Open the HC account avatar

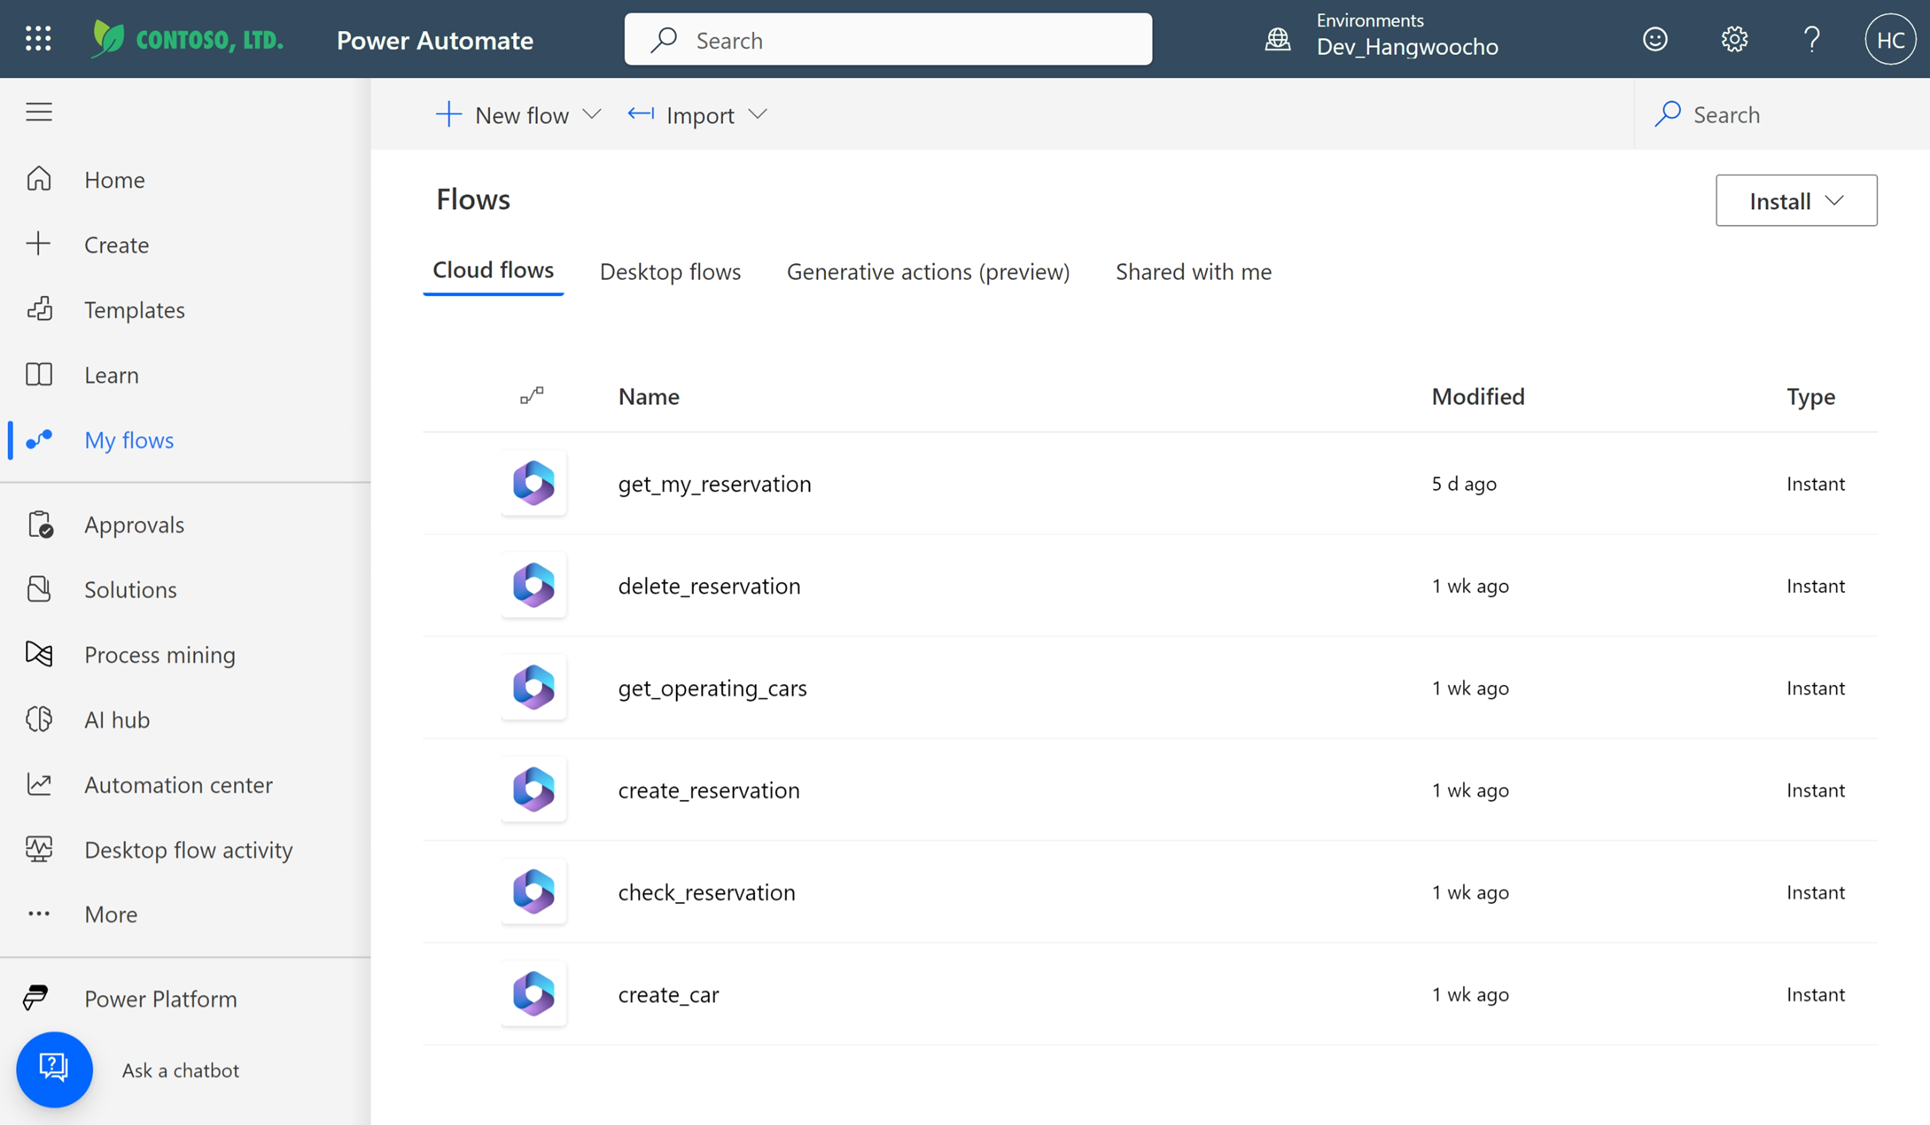1890,39
